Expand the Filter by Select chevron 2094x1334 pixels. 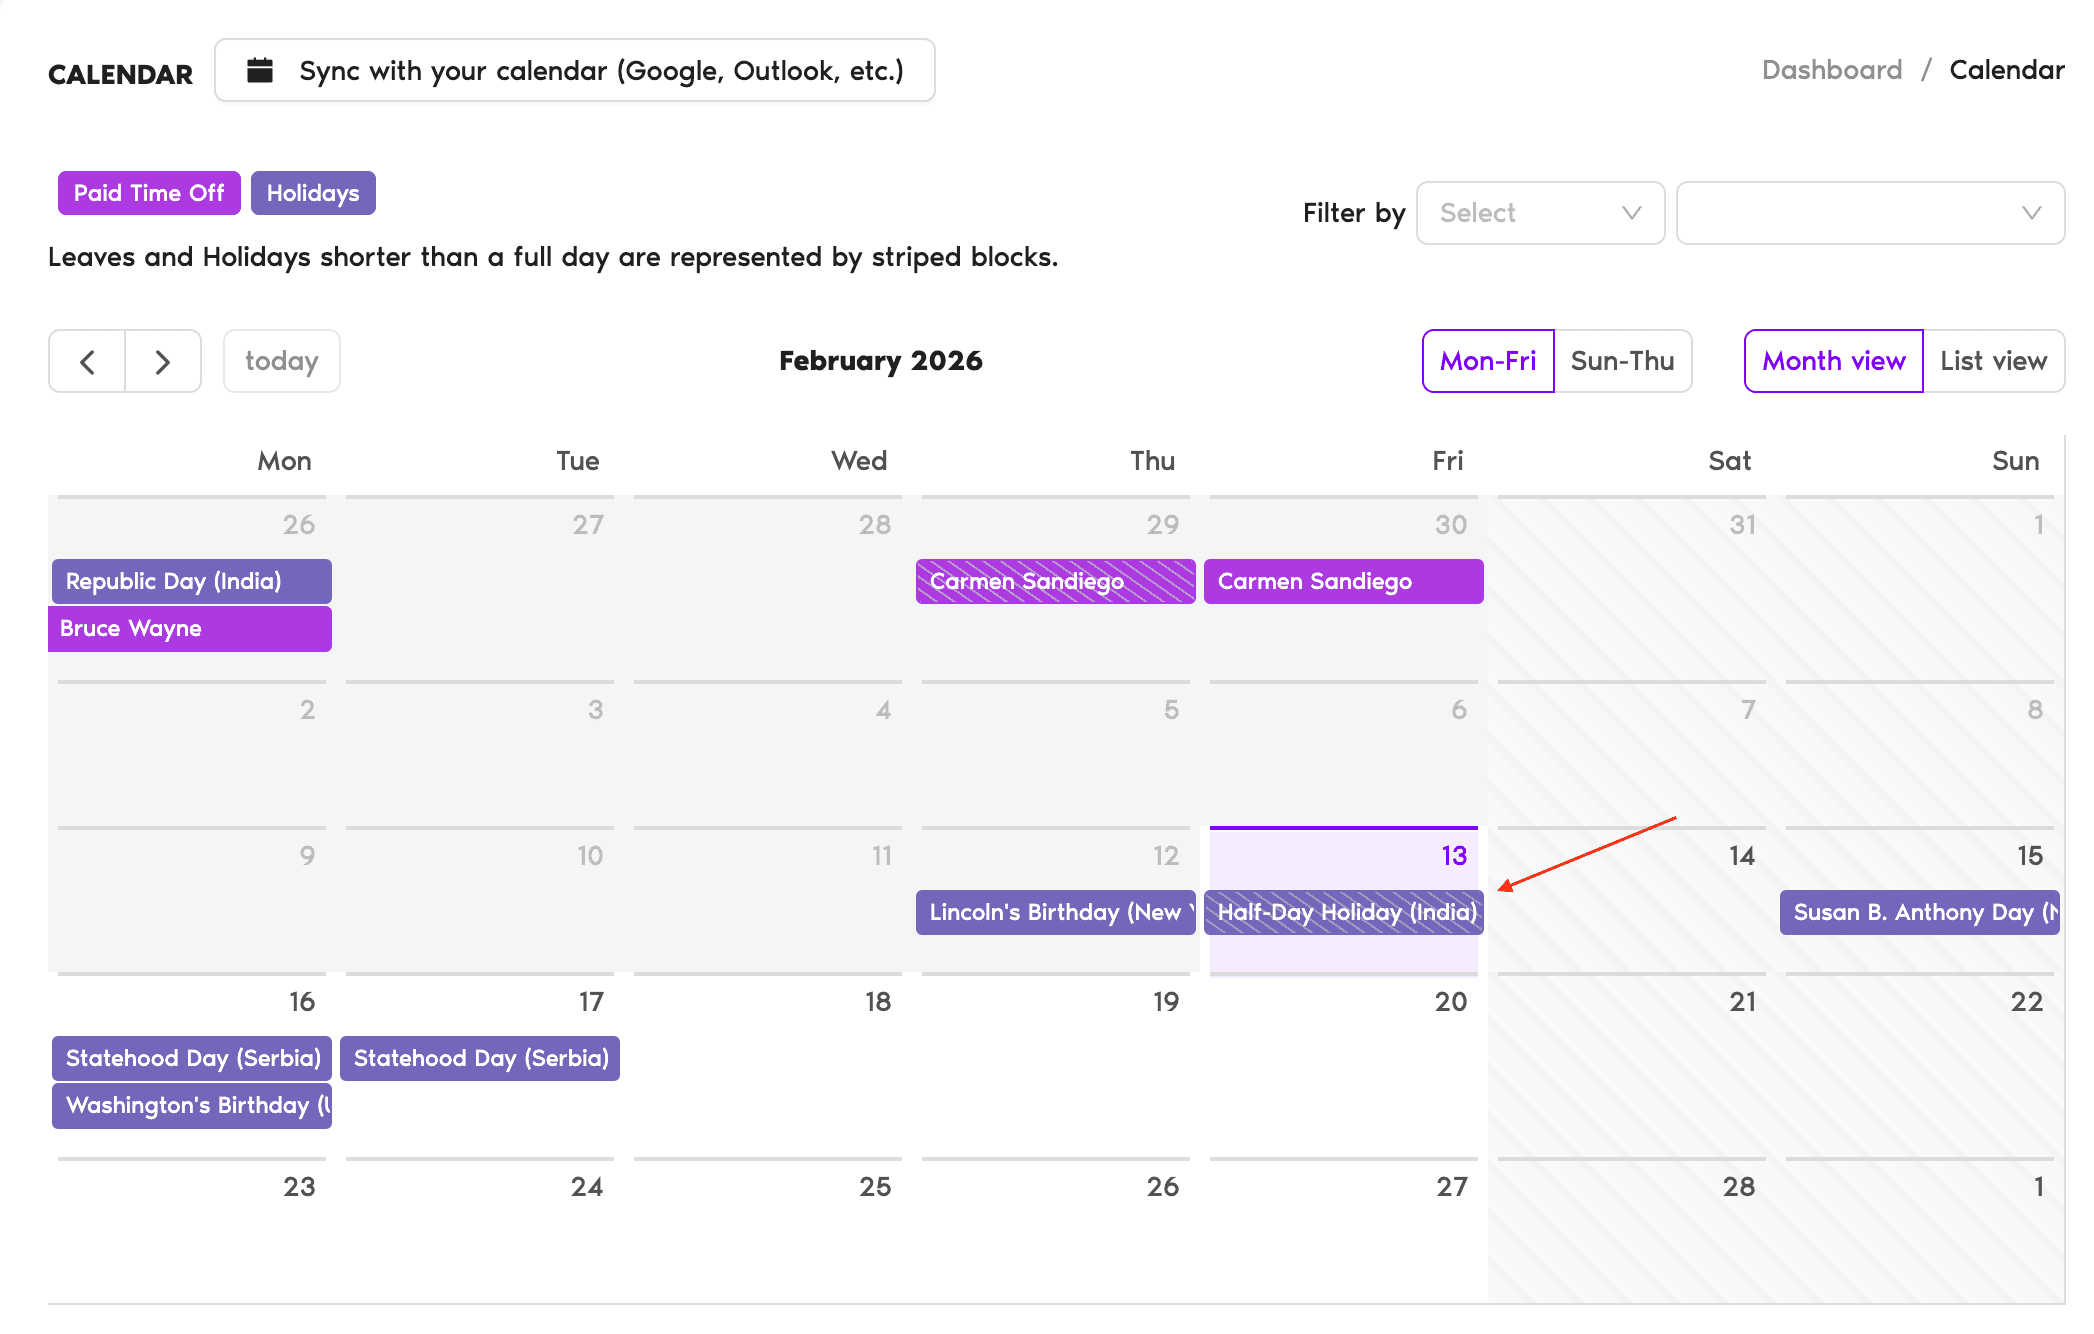(x=1631, y=213)
